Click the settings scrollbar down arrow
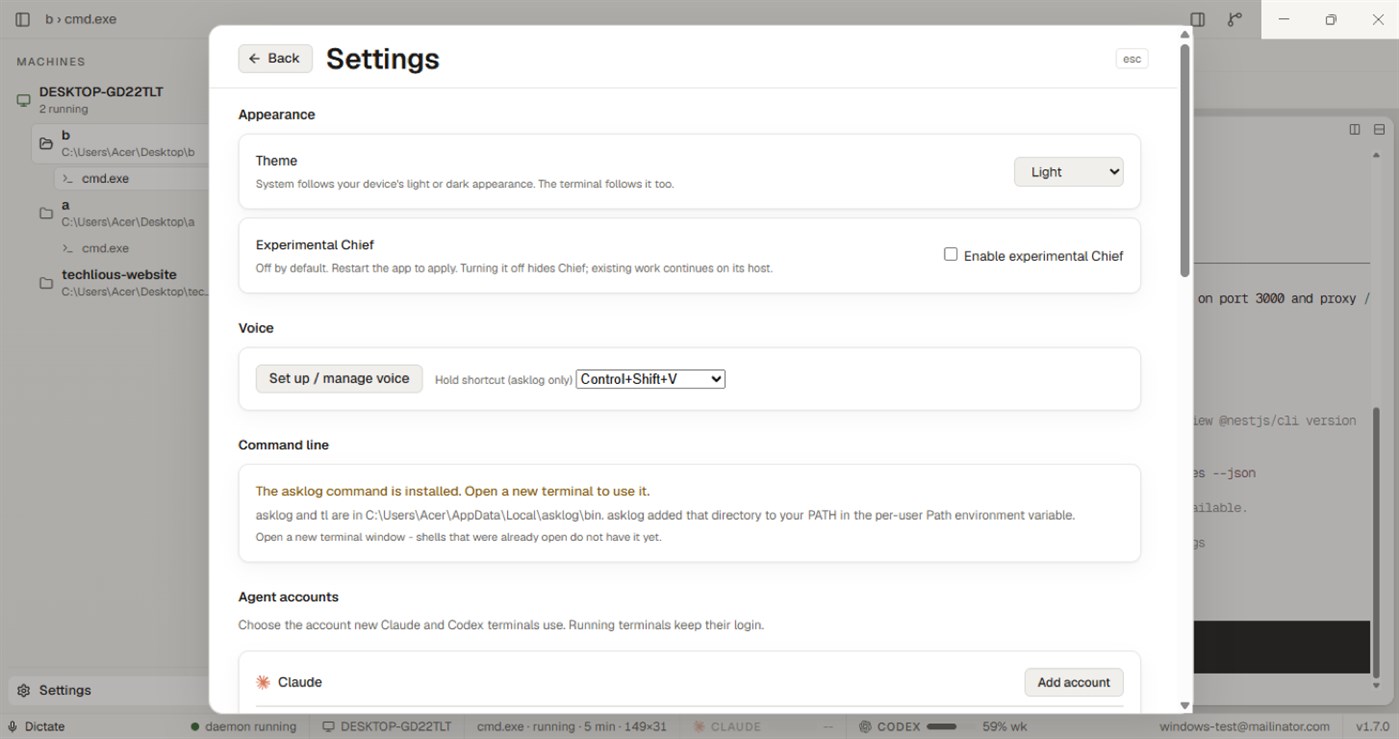 click(1185, 706)
